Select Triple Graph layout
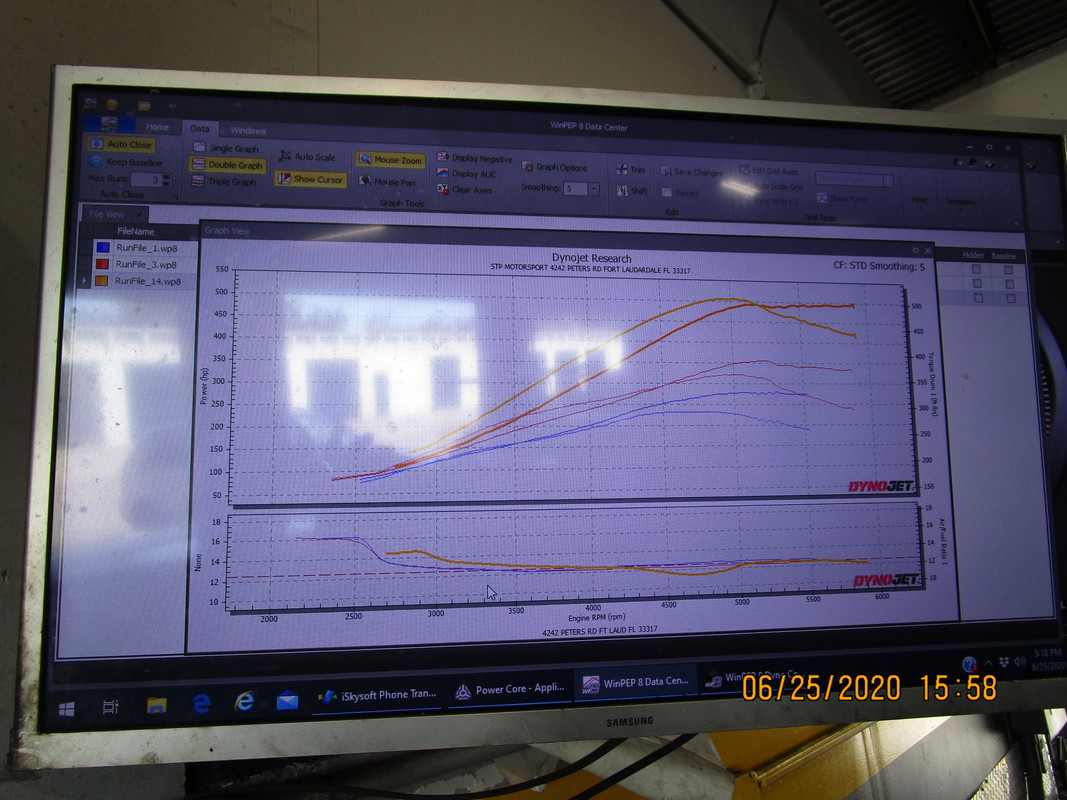This screenshot has height=800, width=1067. click(x=224, y=182)
